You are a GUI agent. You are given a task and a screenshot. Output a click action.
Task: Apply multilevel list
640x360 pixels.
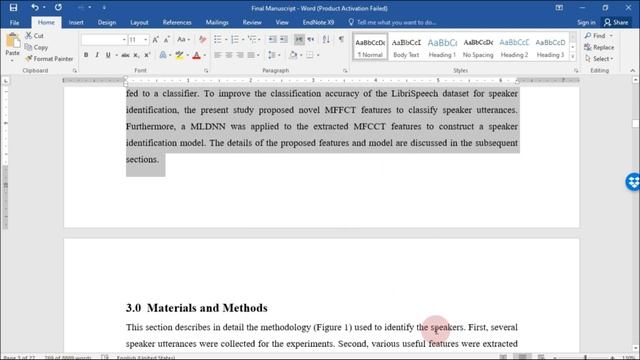point(252,40)
